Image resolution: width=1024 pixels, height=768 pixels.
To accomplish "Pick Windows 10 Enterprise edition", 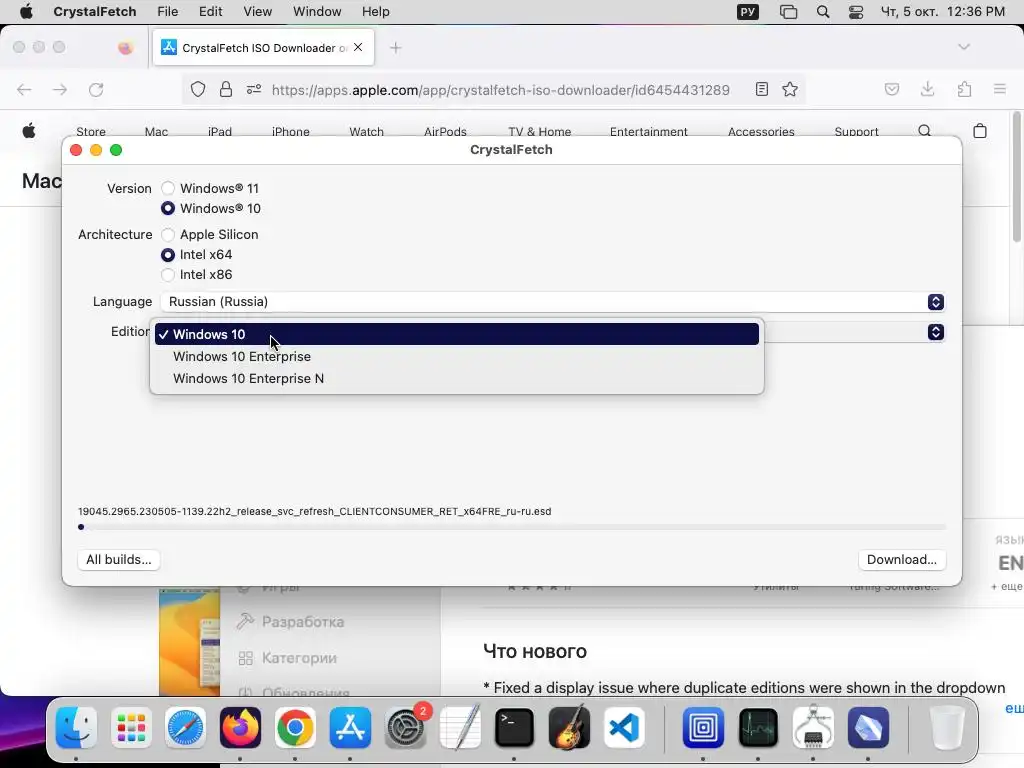I will [456, 357].
